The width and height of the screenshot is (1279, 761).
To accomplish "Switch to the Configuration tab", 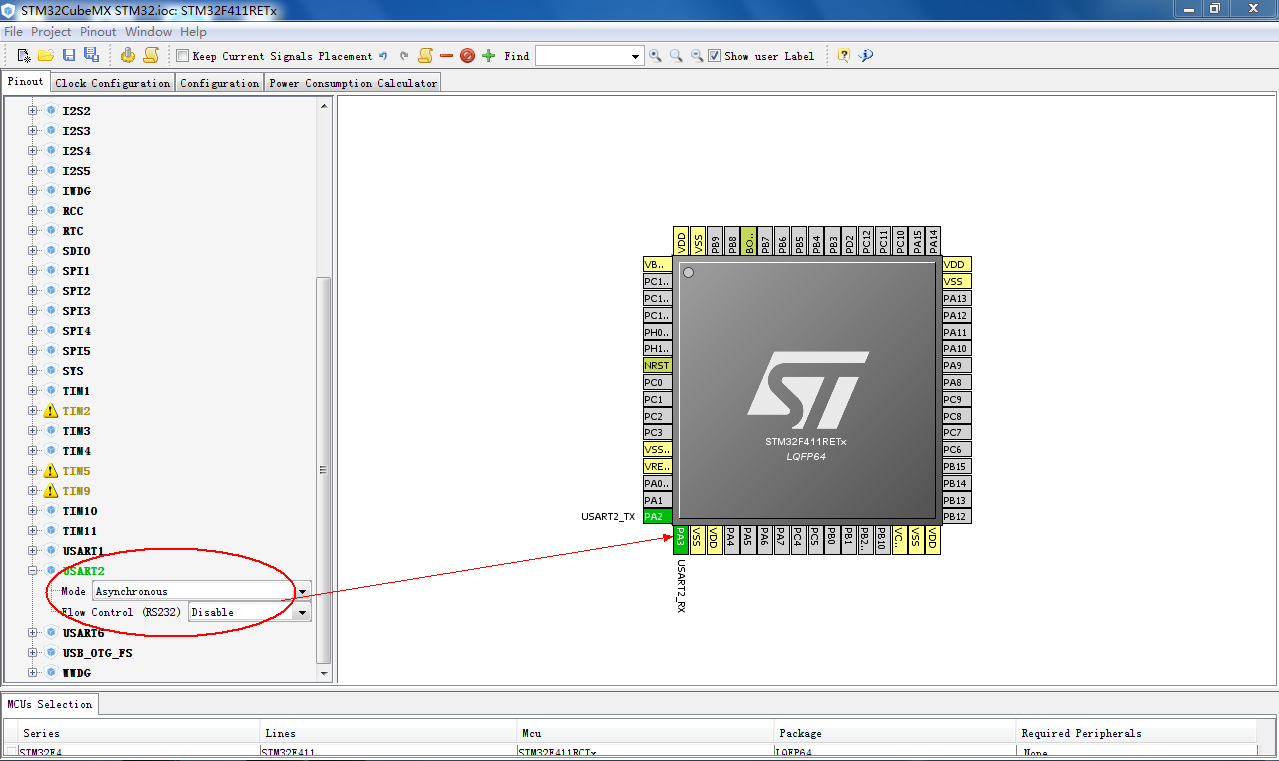I will (x=220, y=83).
